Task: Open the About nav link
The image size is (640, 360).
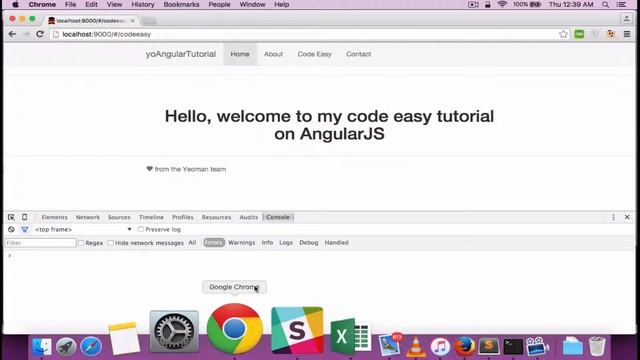Action: pos(273,54)
